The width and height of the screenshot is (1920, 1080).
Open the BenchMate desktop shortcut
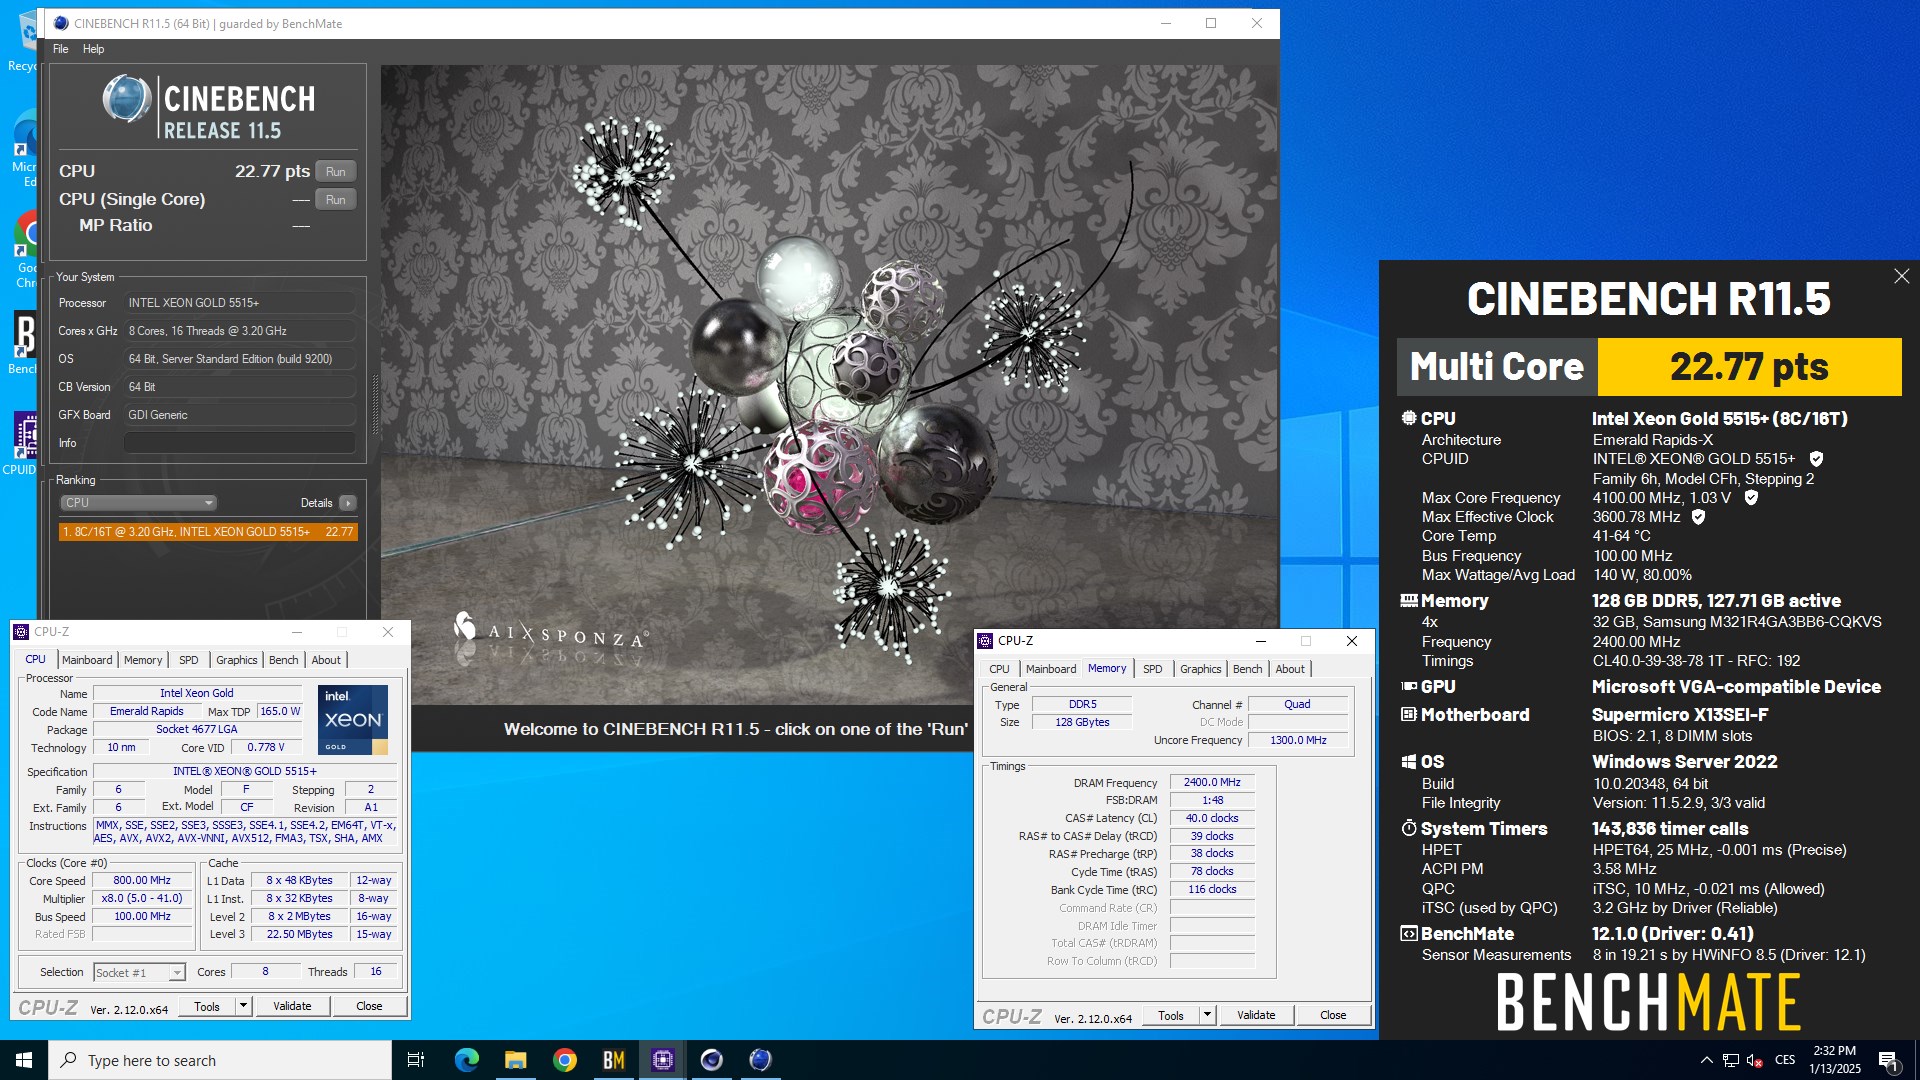tap(24, 343)
